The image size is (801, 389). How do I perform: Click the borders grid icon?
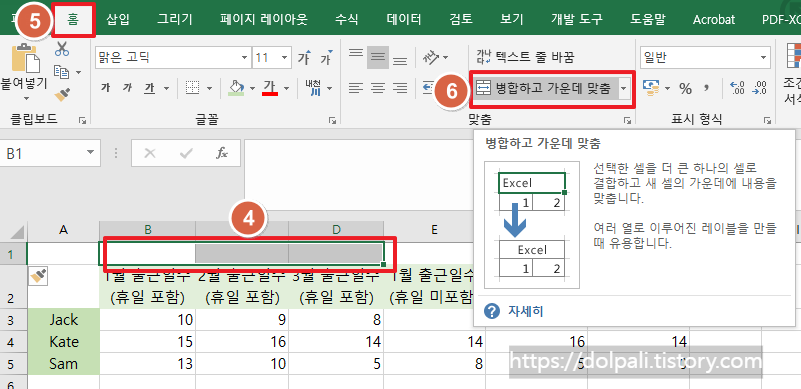[x=192, y=88]
